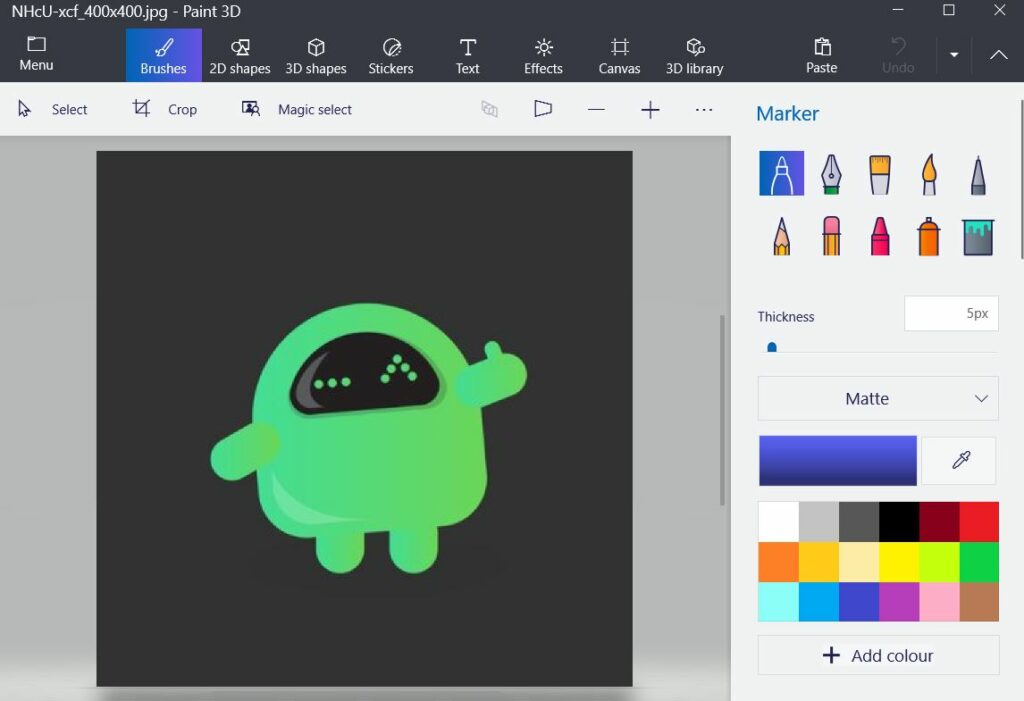Activate the eyedropper colour picker
Image resolution: width=1024 pixels, height=701 pixels.
(x=958, y=459)
